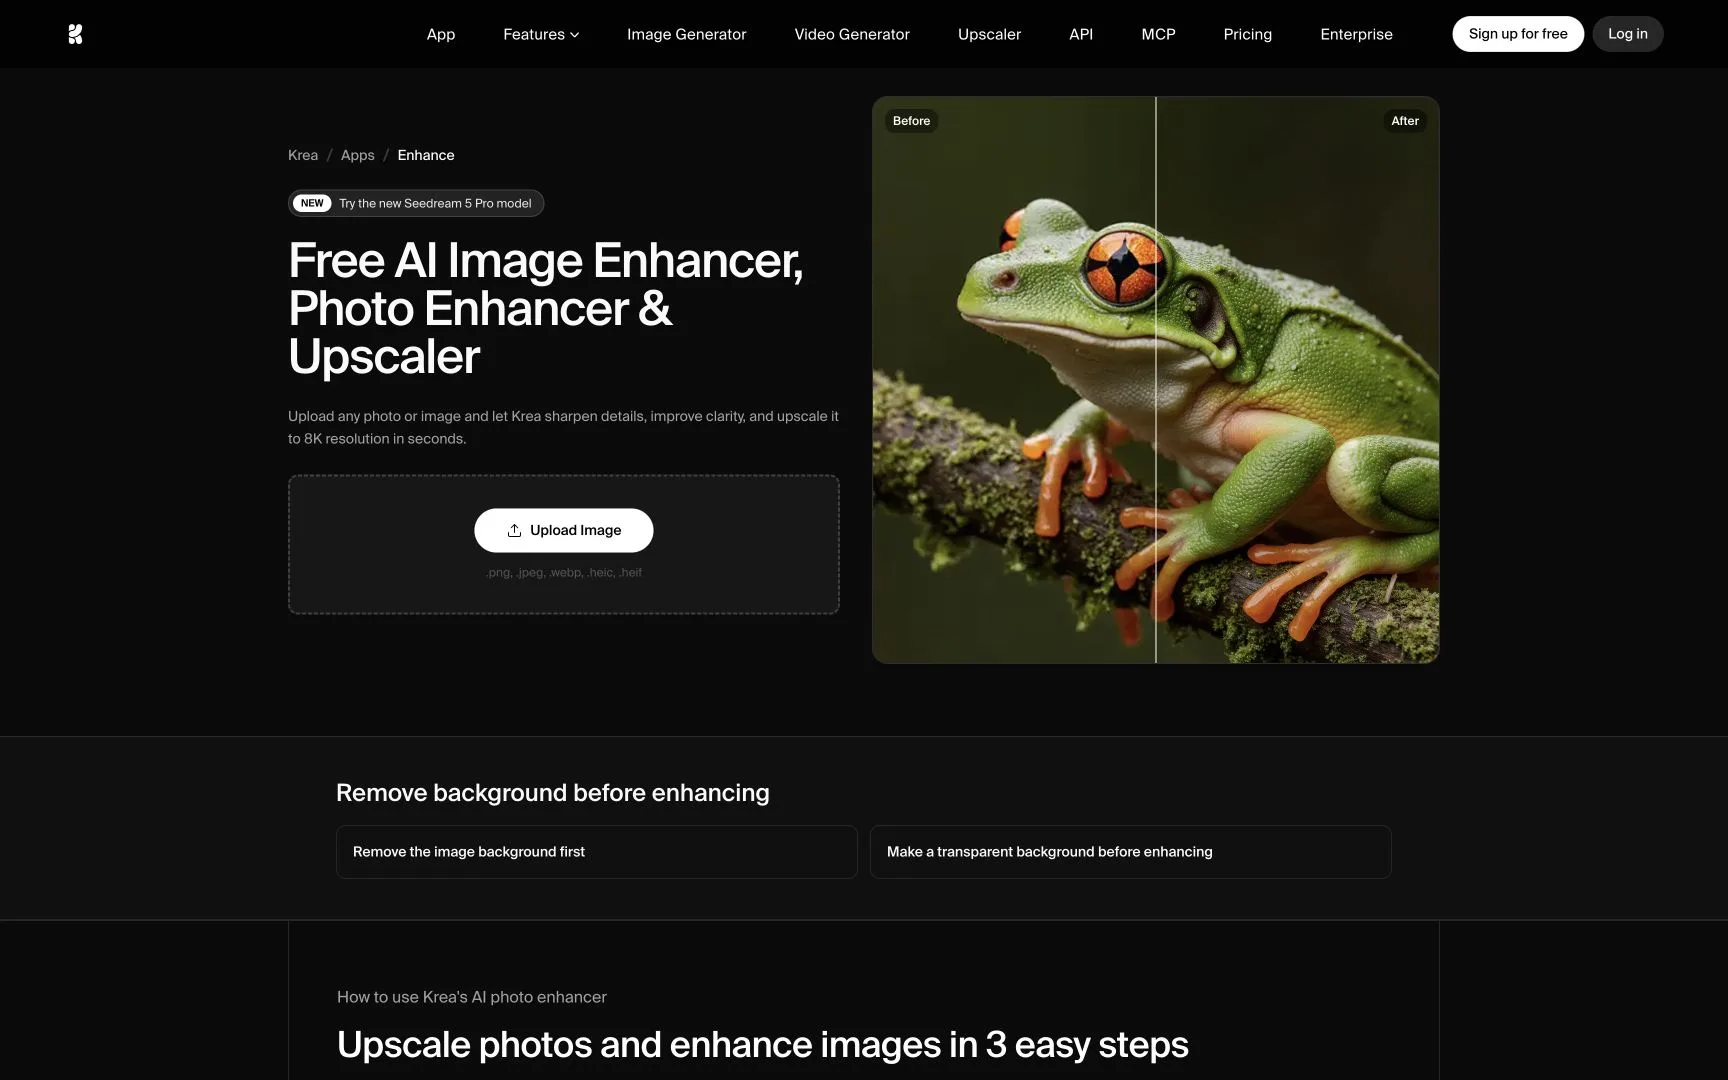Click the Upload Image button

coord(564,530)
